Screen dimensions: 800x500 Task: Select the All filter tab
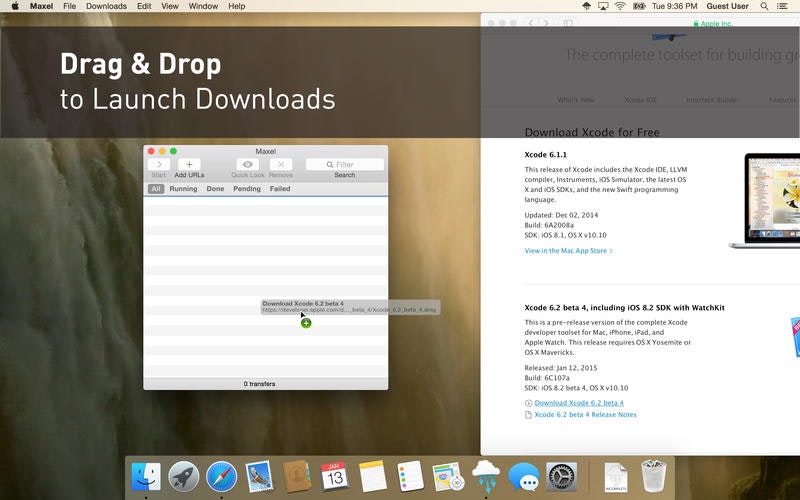pyautogui.click(x=156, y=189)
